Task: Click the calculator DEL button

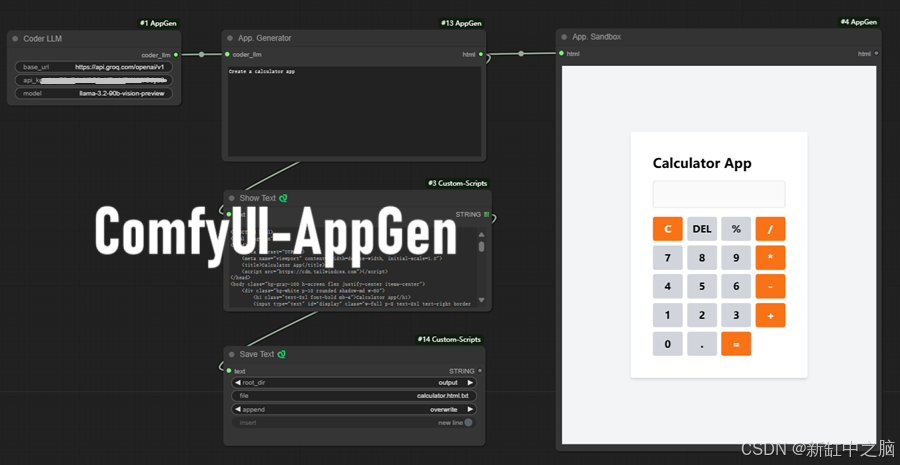Action: (702, 229)
